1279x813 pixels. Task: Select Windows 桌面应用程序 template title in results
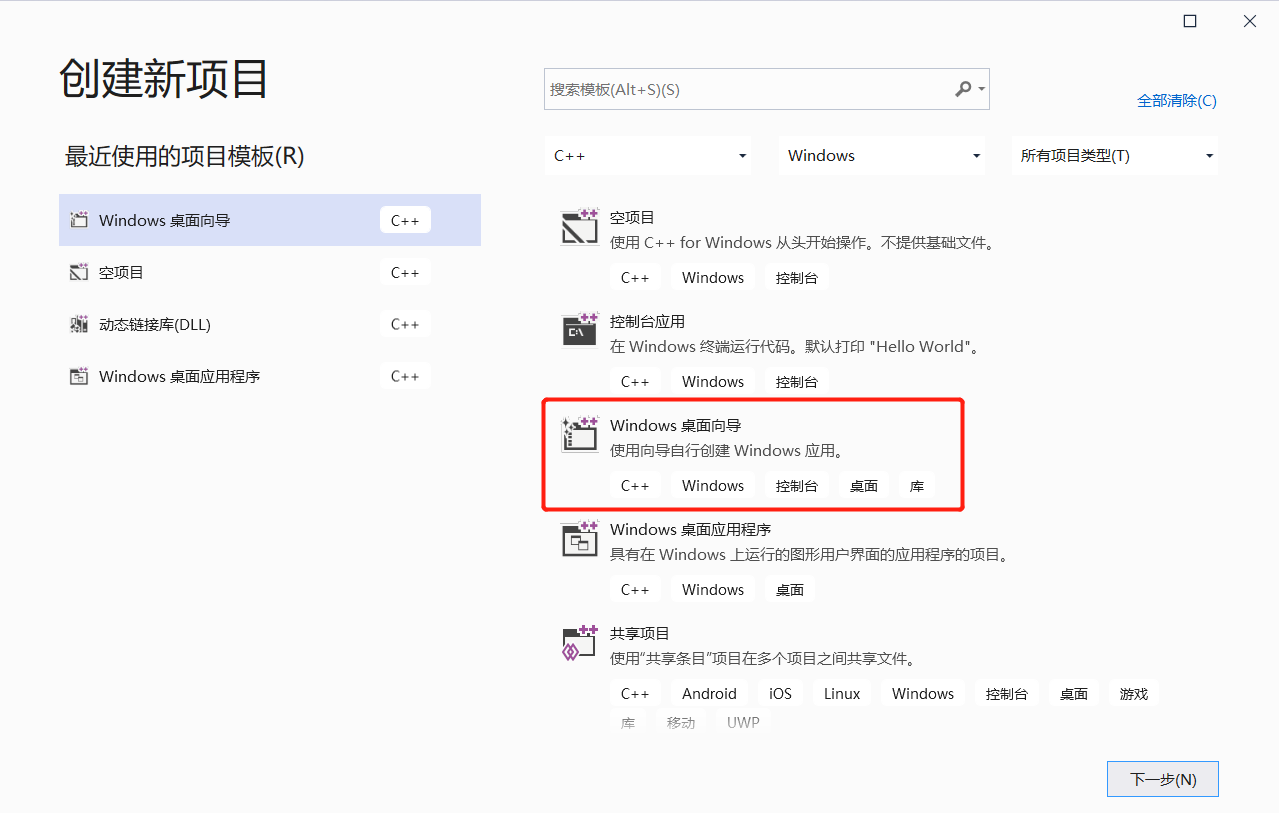[x=691, y=529]
